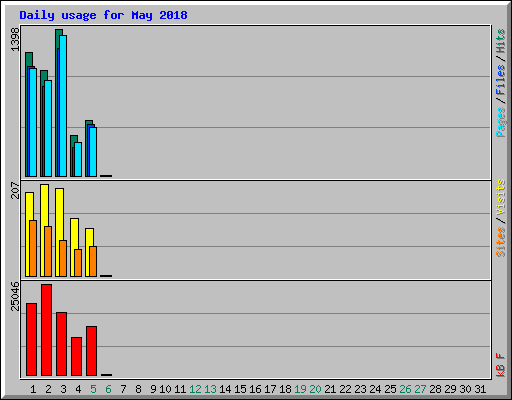Screen dimensions: 512x400
Task: Pick the orange Sites bar for day 1
Action: (33, 248)
